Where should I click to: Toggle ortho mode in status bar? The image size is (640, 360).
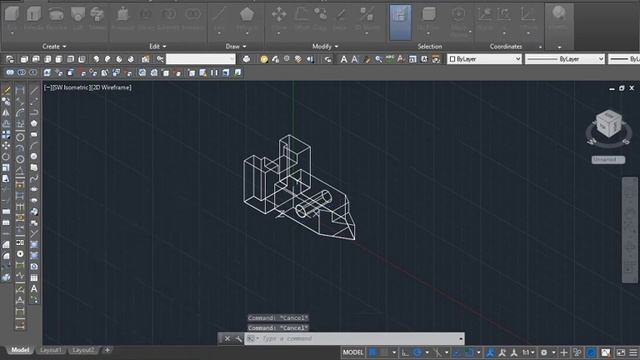click(x=405, y=352)
